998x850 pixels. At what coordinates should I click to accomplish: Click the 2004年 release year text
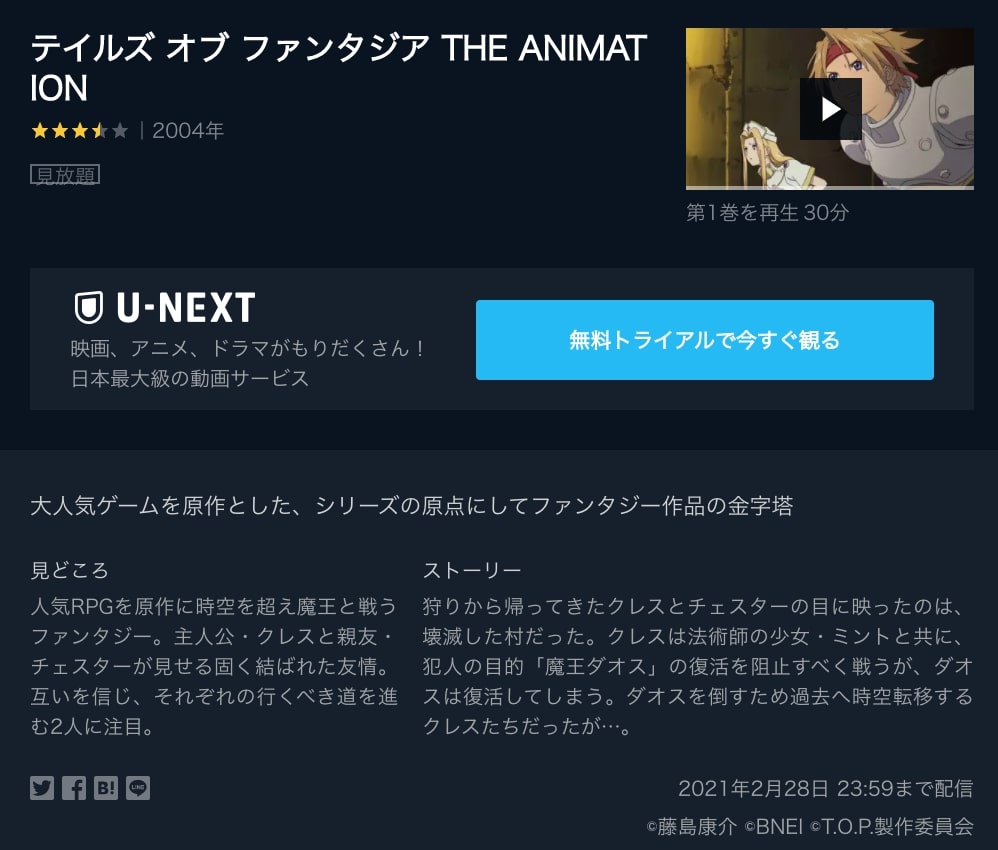[188, 131]
